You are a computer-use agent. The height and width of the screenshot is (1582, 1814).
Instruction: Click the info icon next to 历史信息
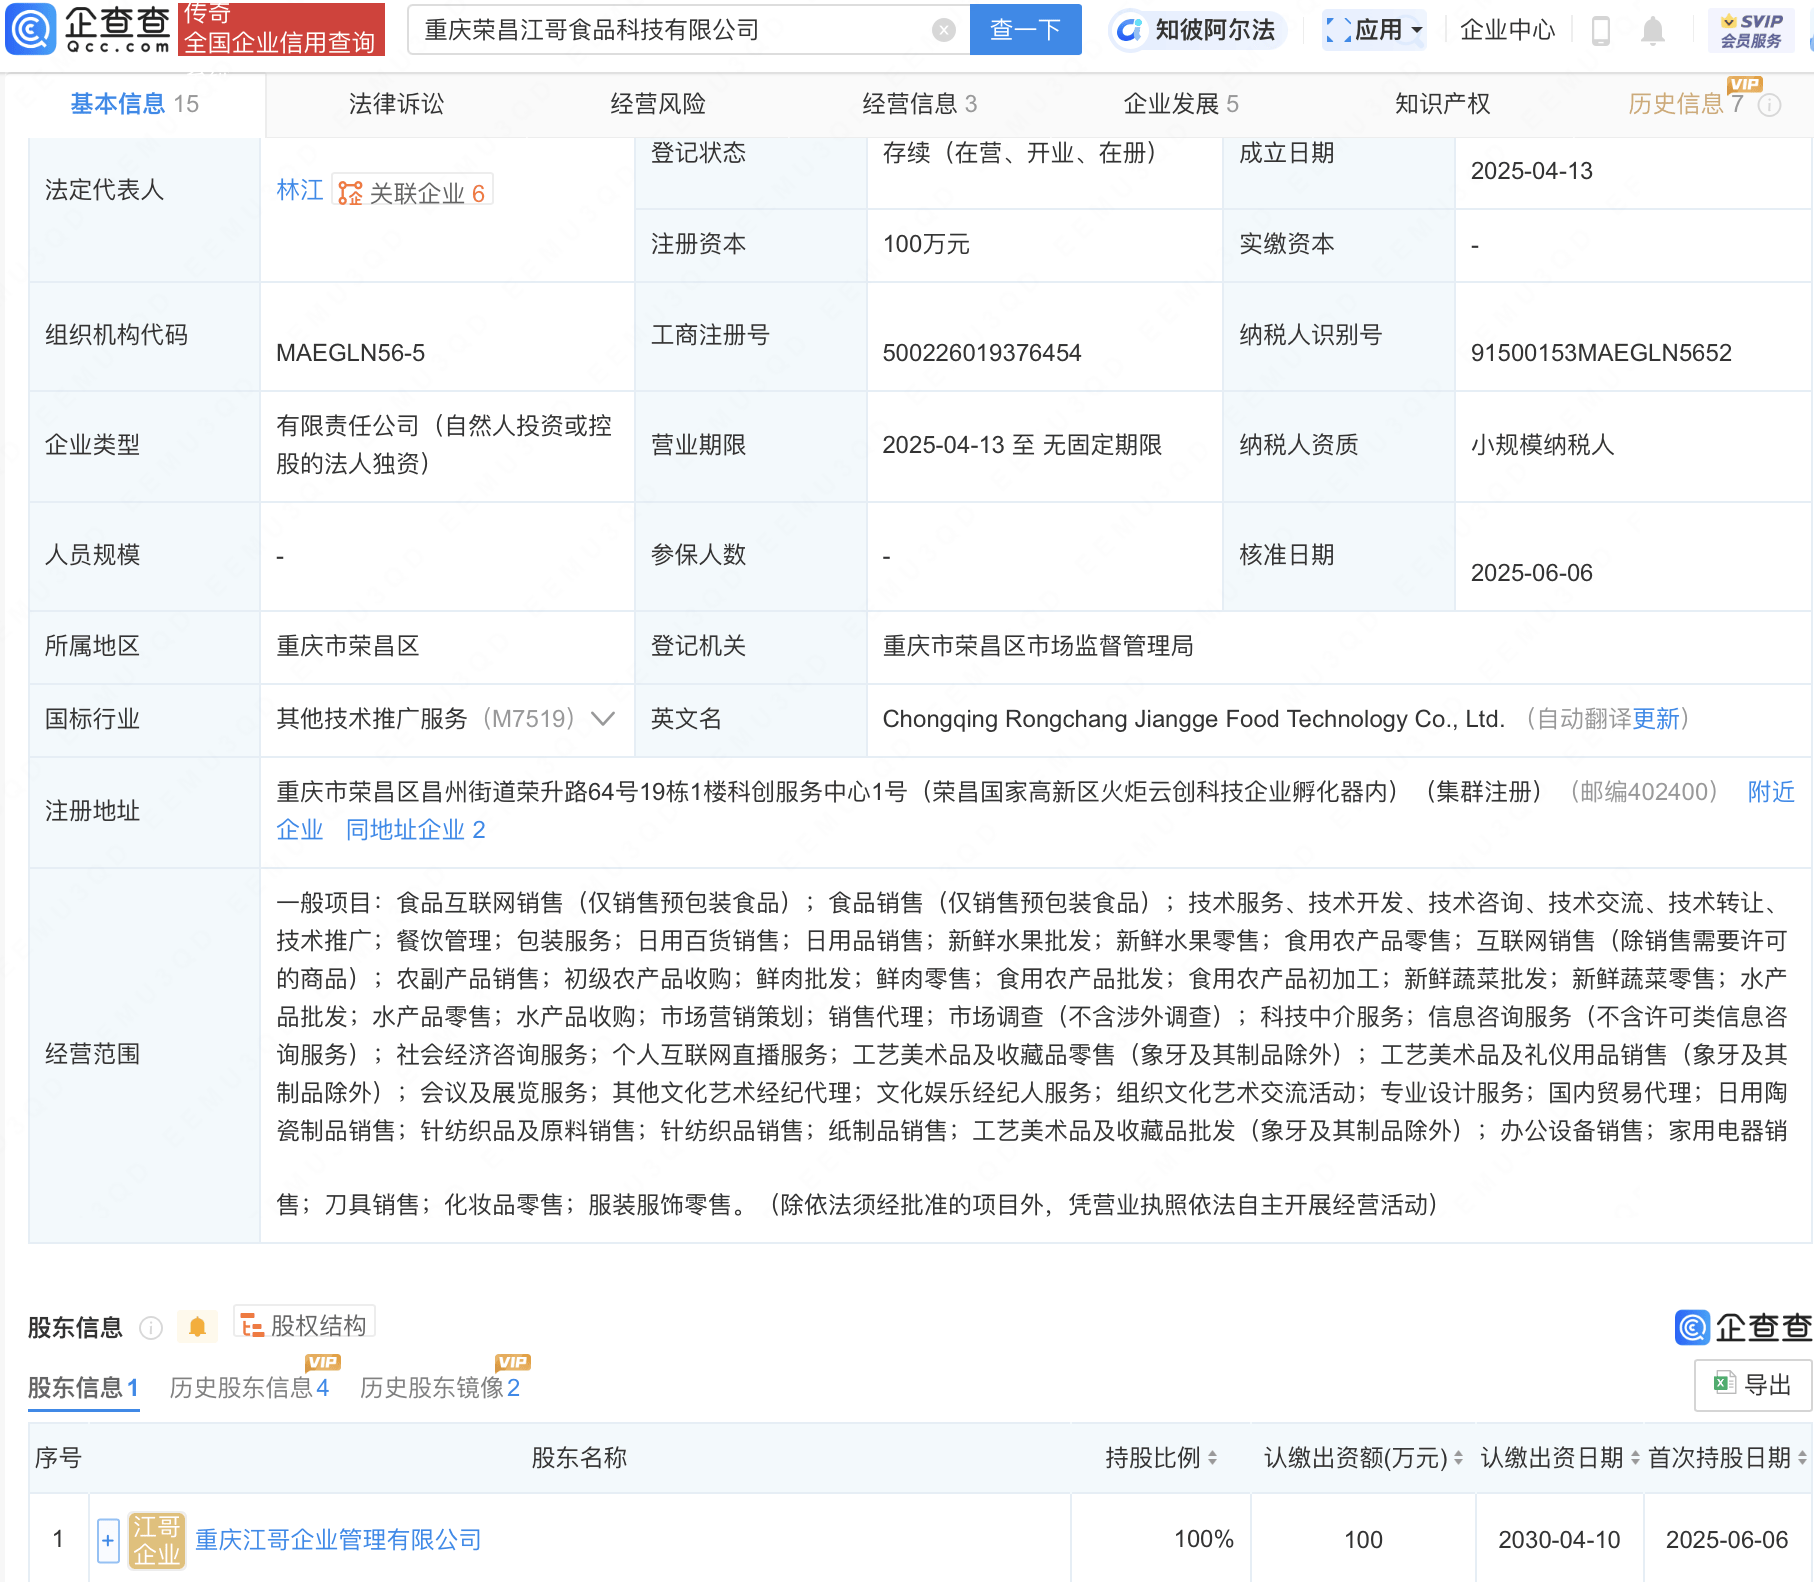point(1769,105)
